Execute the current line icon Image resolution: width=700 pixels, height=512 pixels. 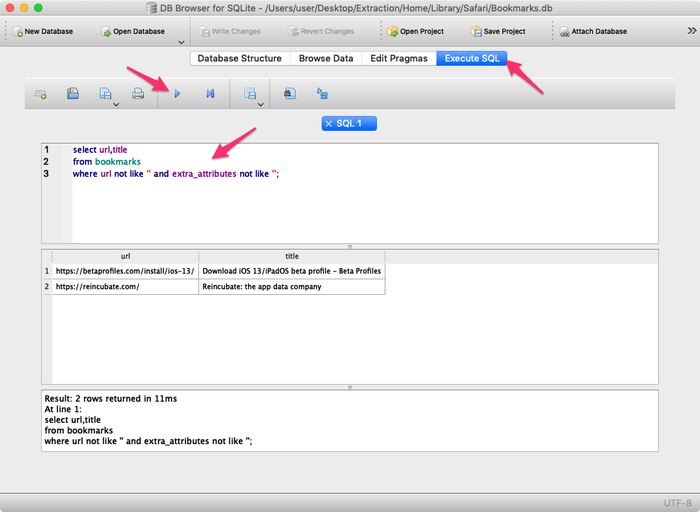click(210, 94)
